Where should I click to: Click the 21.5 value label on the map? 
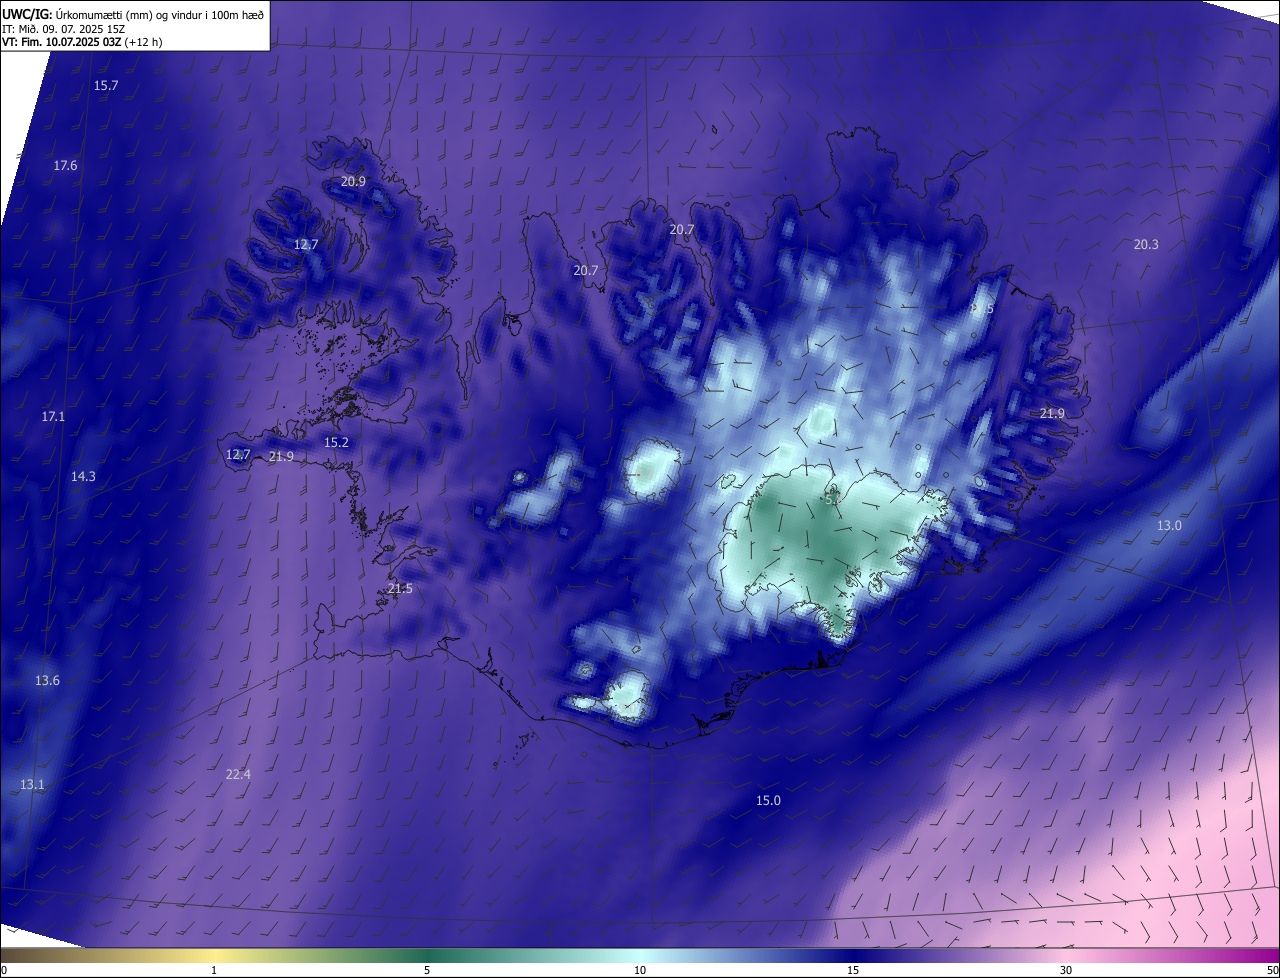[400, 588]
